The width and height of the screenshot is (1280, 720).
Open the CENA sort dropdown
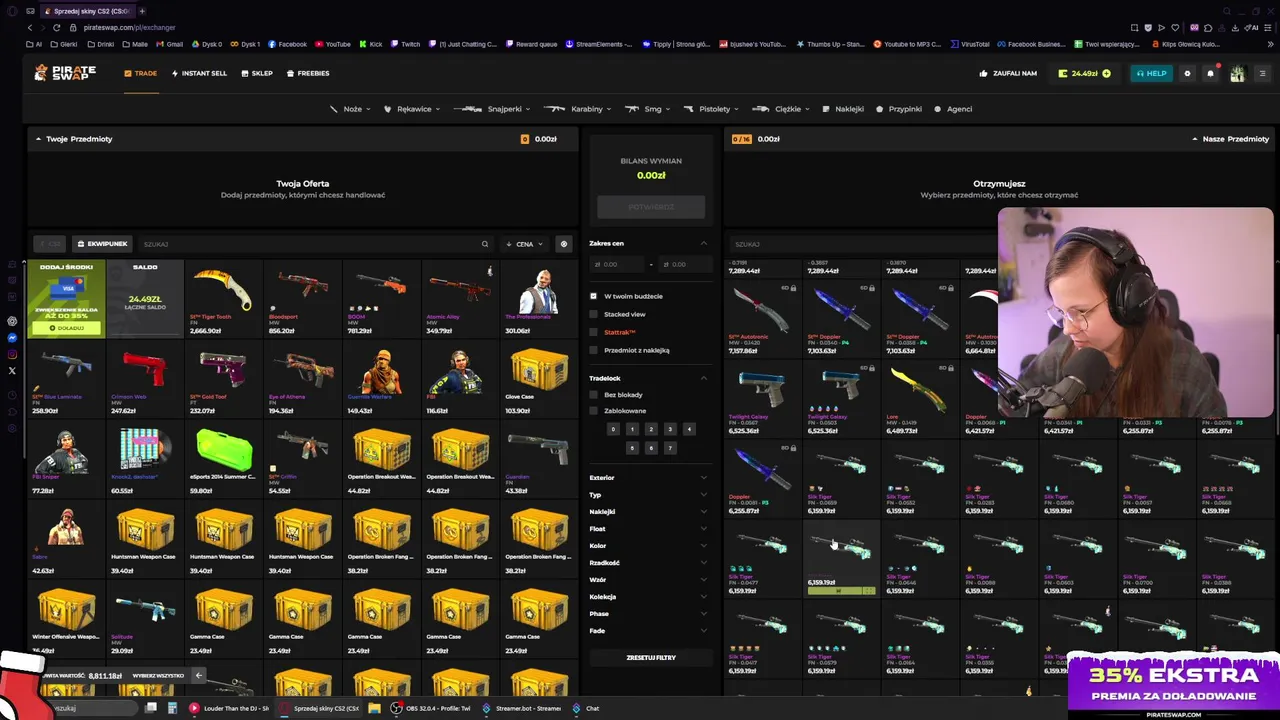pyautogui.click(x=524, y=244)
